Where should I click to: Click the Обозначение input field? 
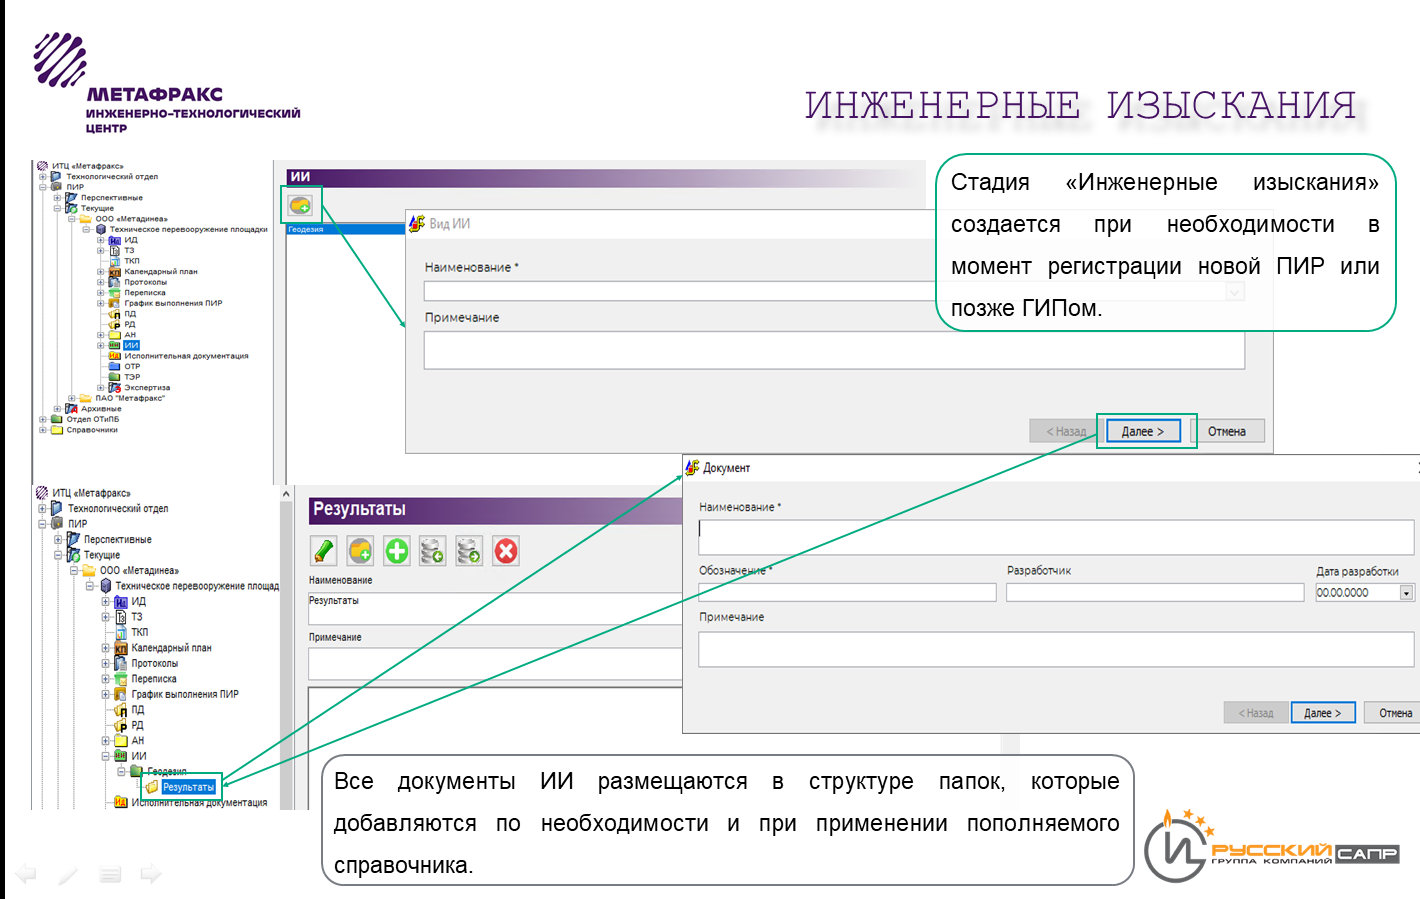coord(847,593)
